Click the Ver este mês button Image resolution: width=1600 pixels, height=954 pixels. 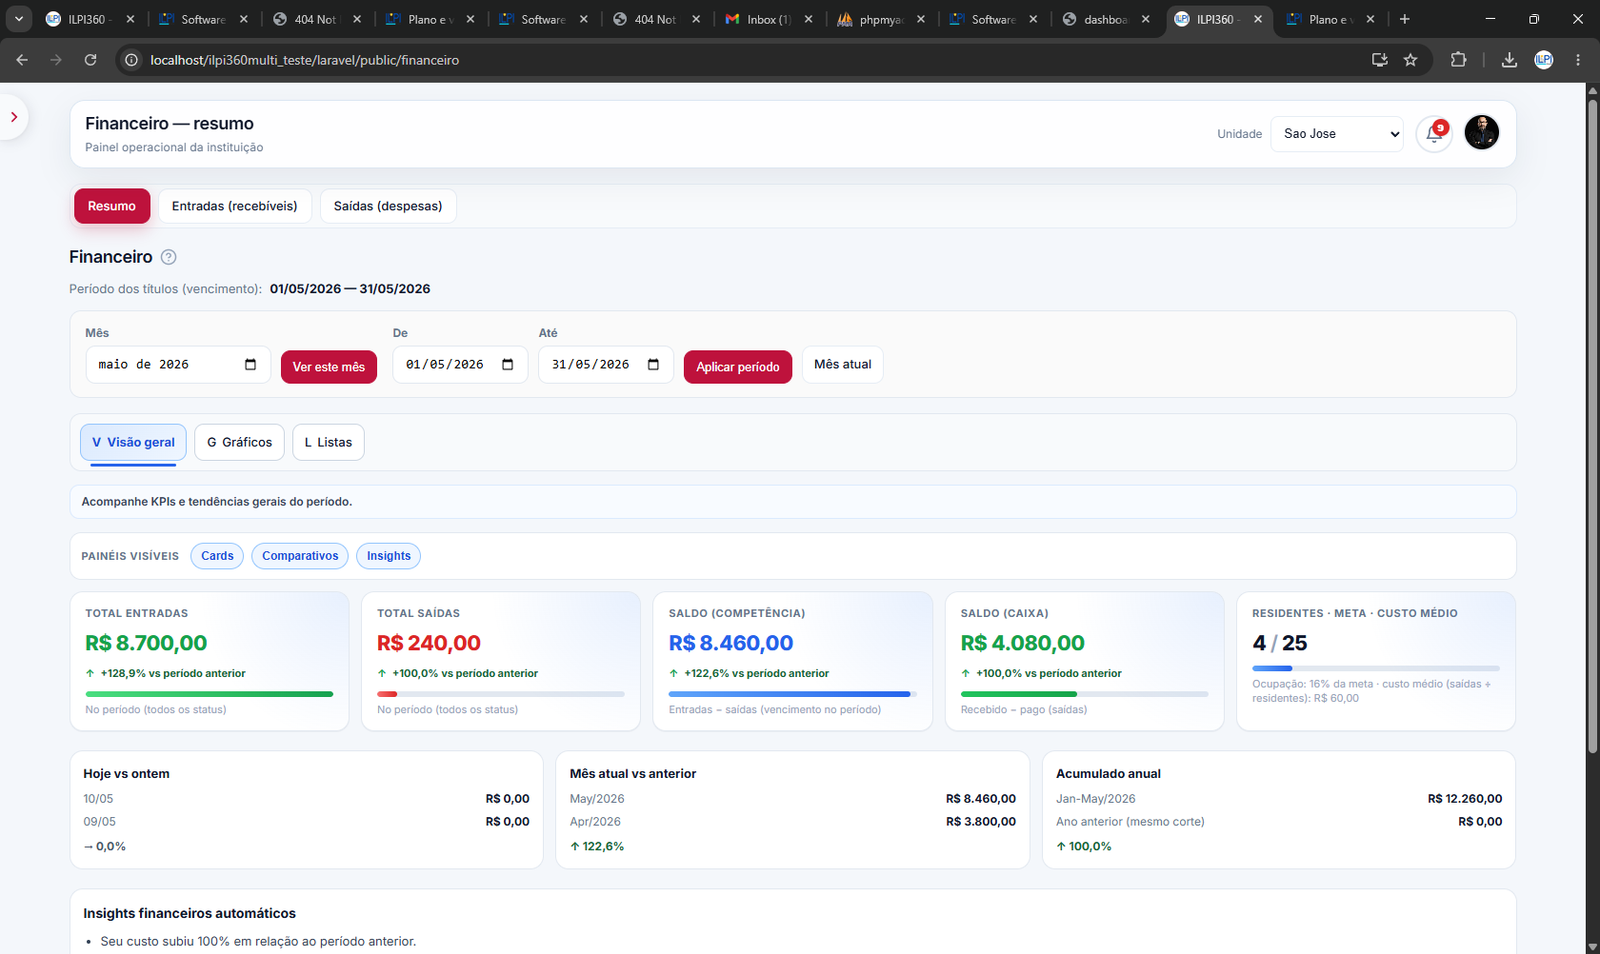(x=329, y=367)
